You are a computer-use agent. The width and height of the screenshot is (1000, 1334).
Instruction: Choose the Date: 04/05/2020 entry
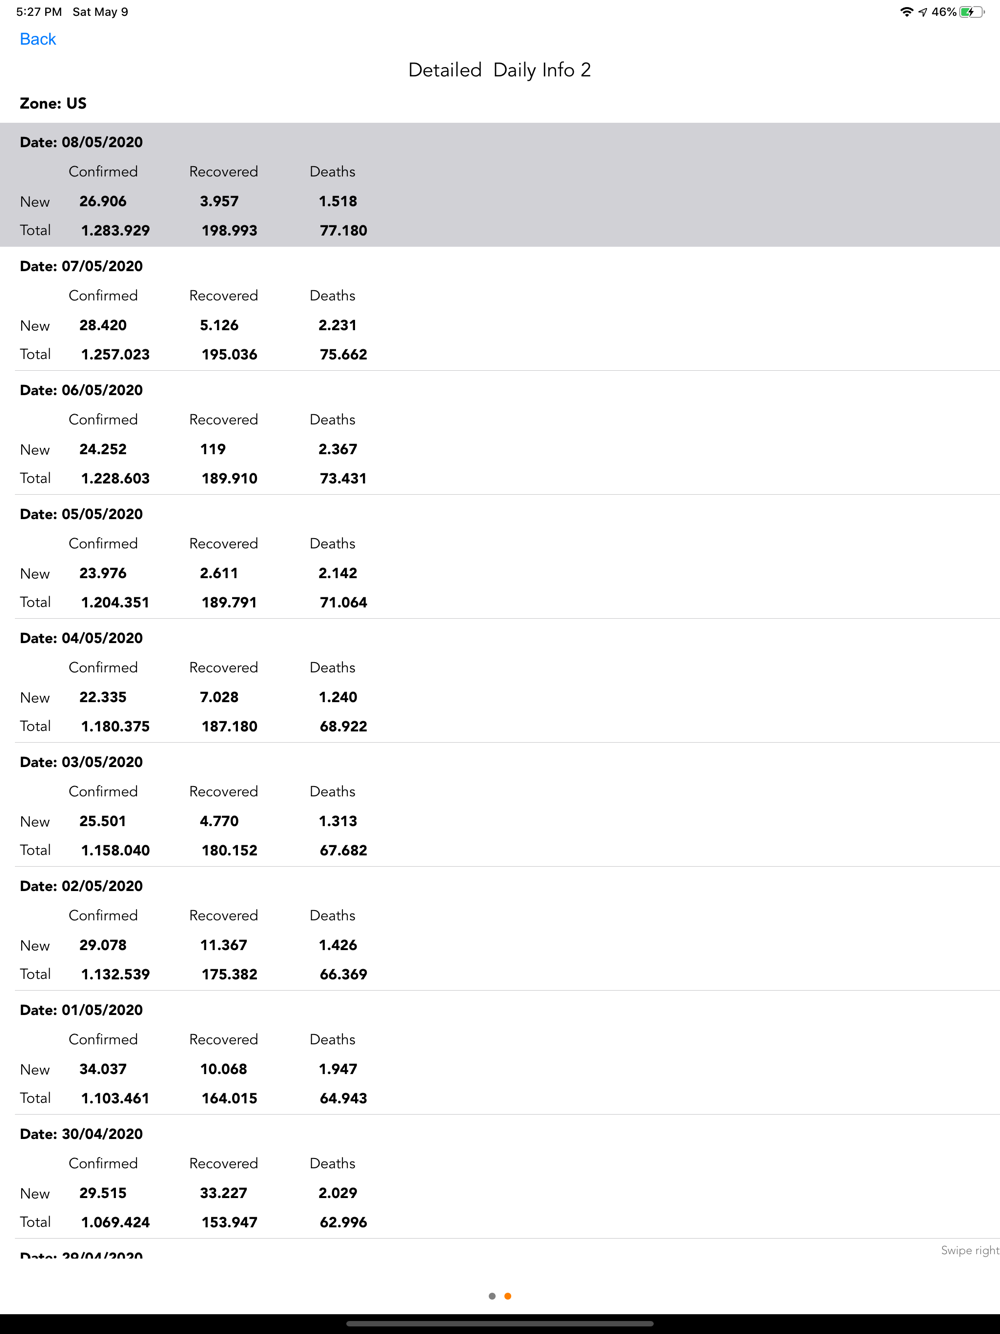pos(81,638)
